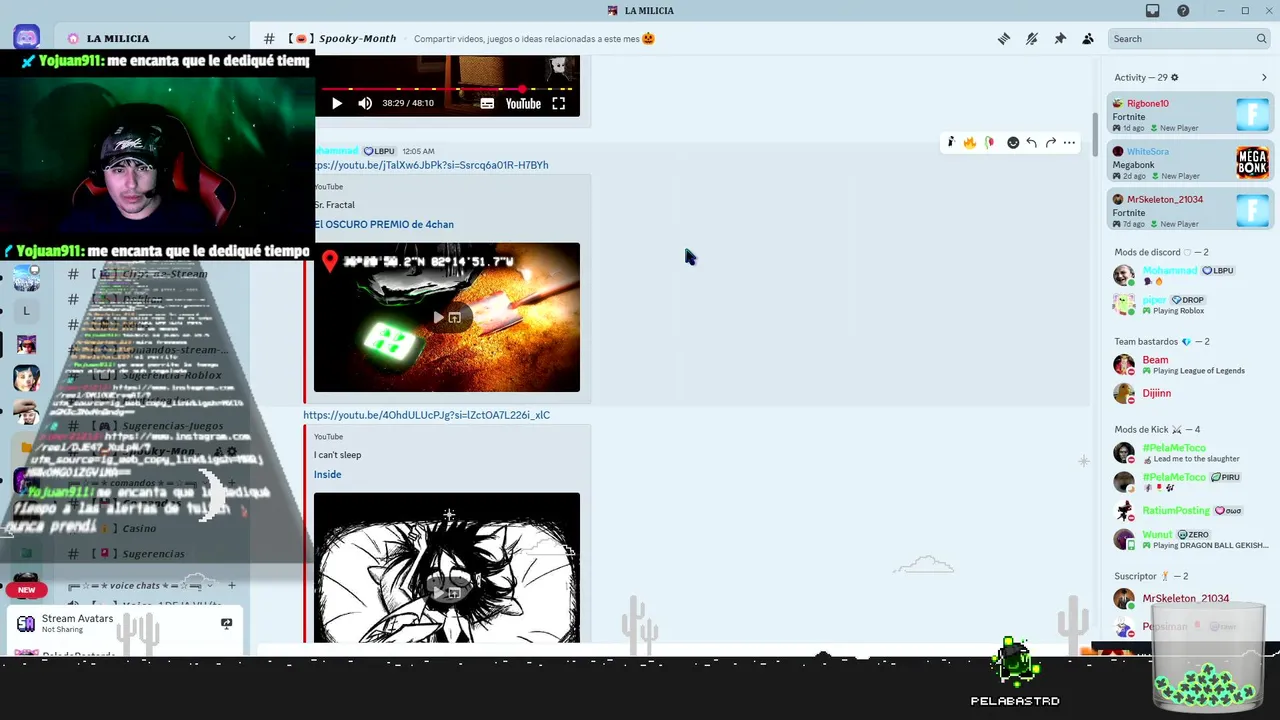The image size is (1280, 720).
Task: Open MrSkeleton_21034 Fortnite activity card
Action: pos(1190,211)
